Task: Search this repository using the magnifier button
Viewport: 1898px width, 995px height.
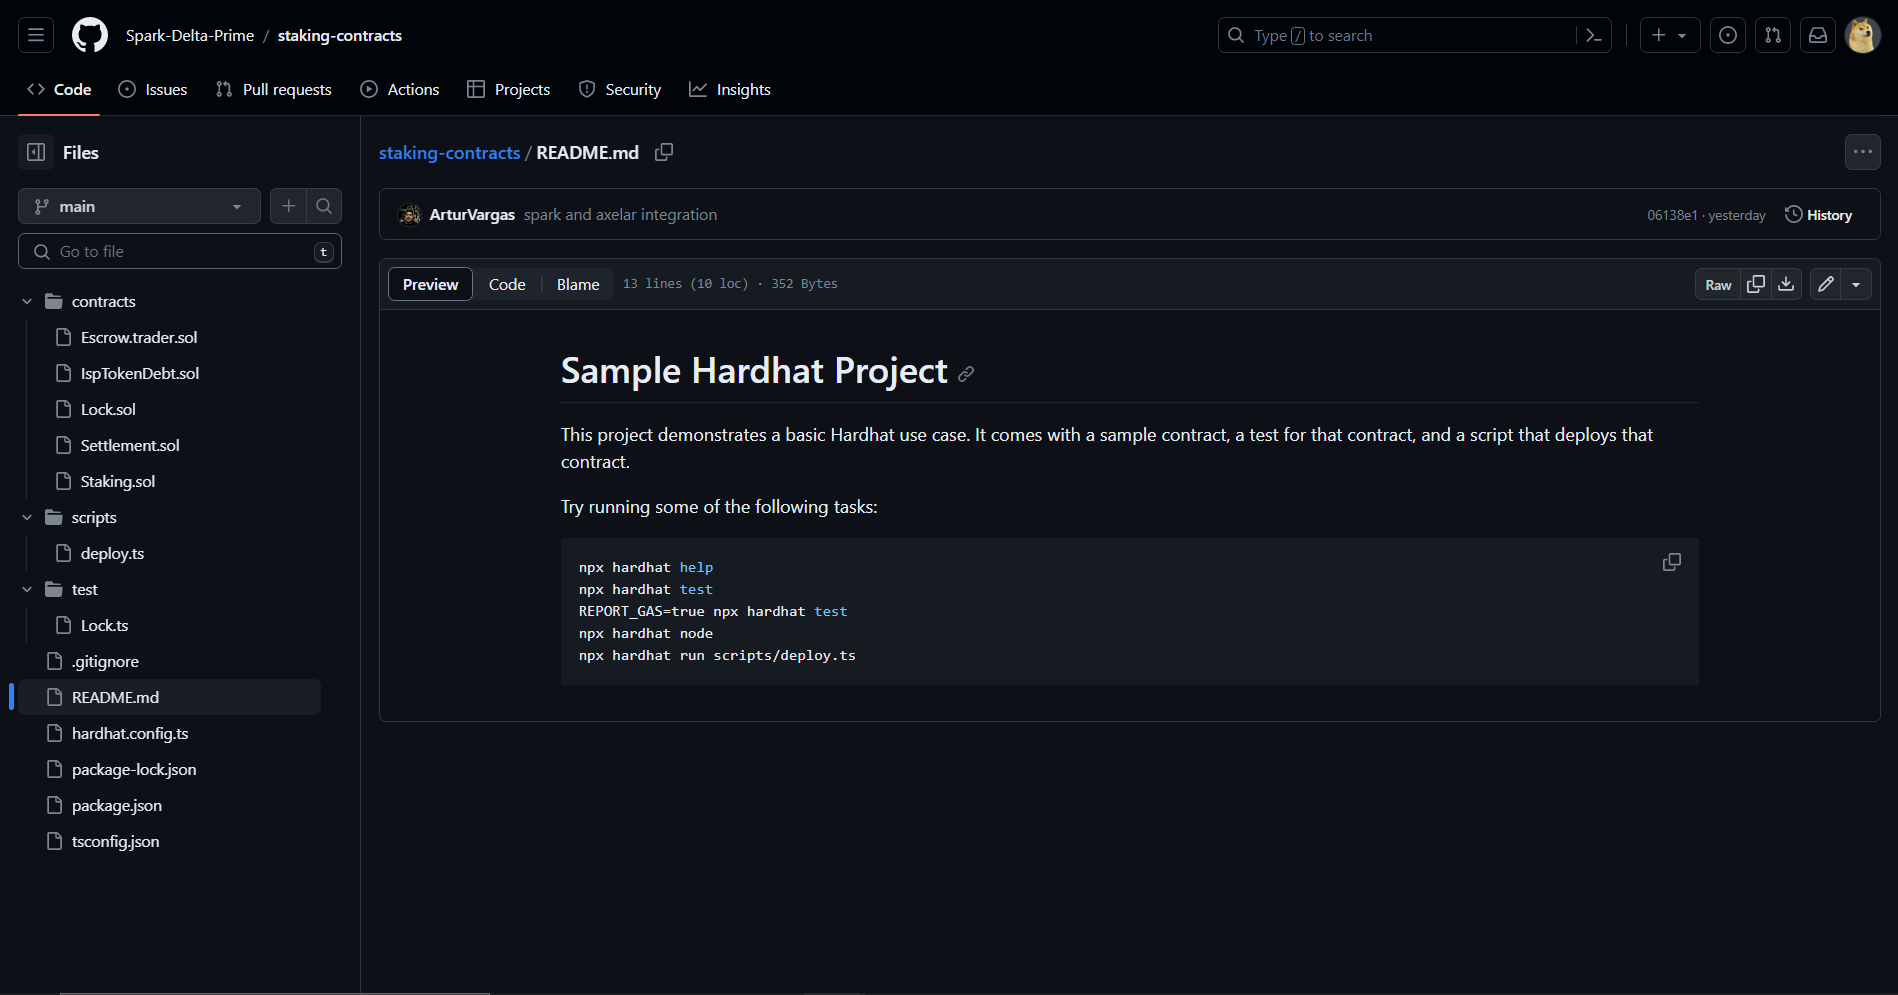Action: tap(324, 206)
